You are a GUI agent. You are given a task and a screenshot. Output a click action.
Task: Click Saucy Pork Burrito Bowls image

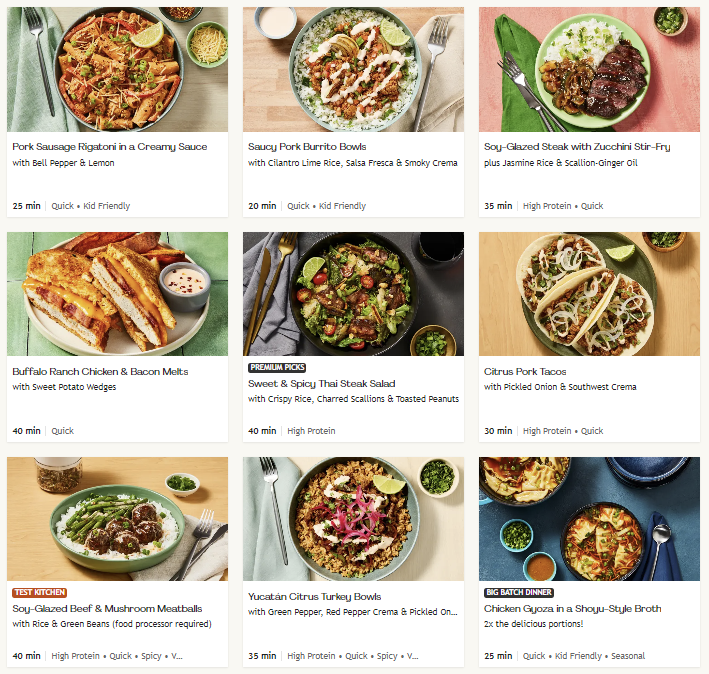tap(353, 70)
